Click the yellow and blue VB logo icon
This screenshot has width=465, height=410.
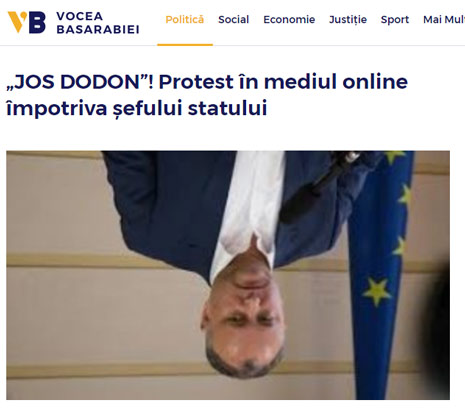coord(27,22)
